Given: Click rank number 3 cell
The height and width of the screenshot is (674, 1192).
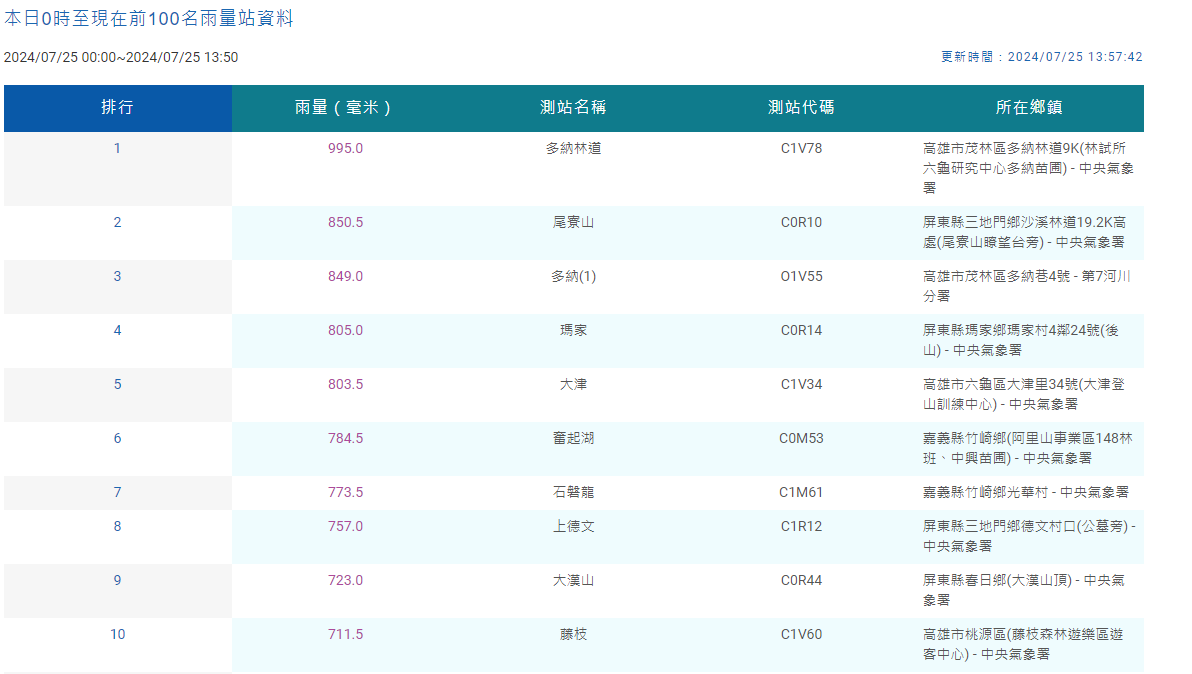Looking at the screenshot, I should pos(118,287).
